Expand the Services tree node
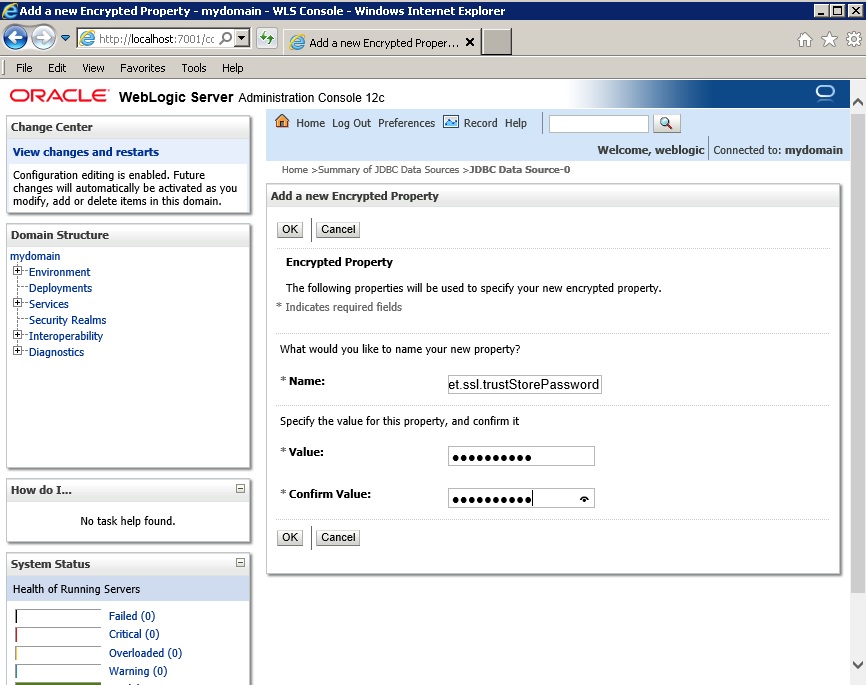 17,303
